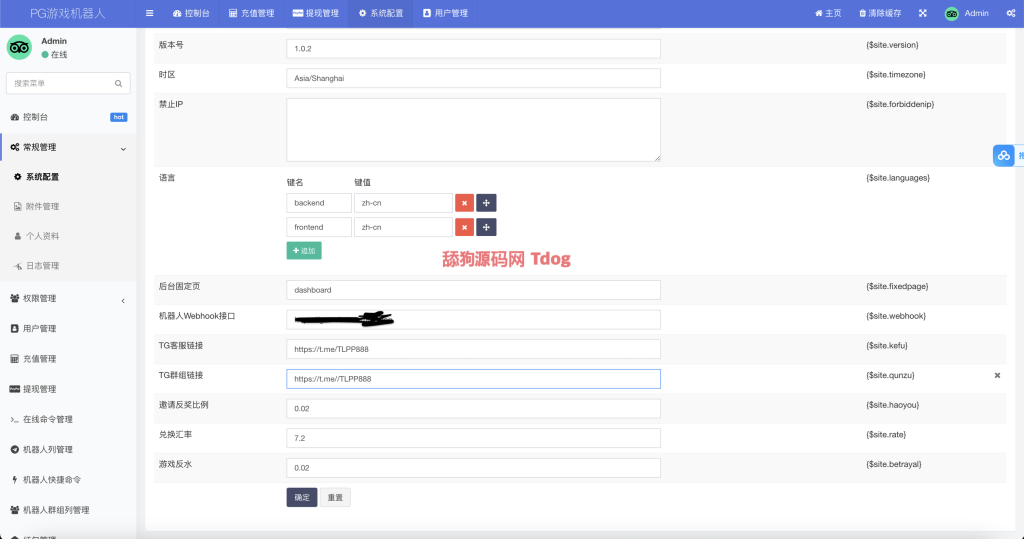Collapse the 常规管理 sidebar group
The width and height of the screenshot is (1024, 539).
(123, 148)
